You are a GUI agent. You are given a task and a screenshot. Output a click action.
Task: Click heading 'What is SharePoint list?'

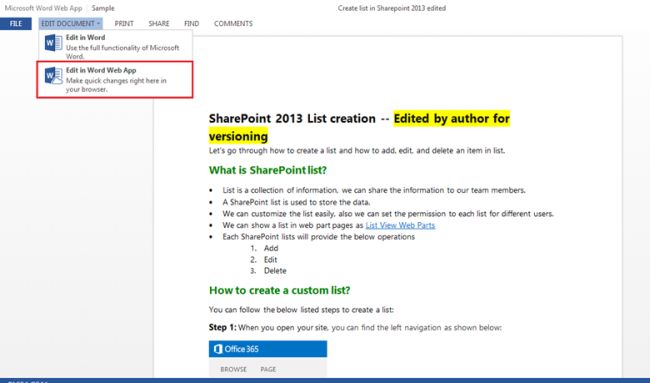(x=268, y=170)
